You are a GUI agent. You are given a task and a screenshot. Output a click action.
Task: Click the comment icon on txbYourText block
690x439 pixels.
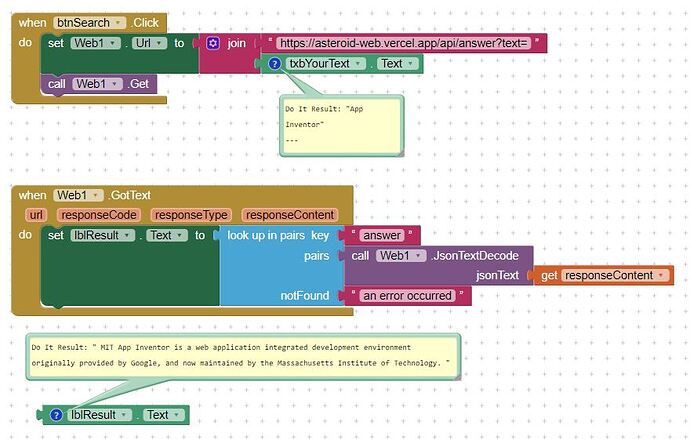coord(275,64)
